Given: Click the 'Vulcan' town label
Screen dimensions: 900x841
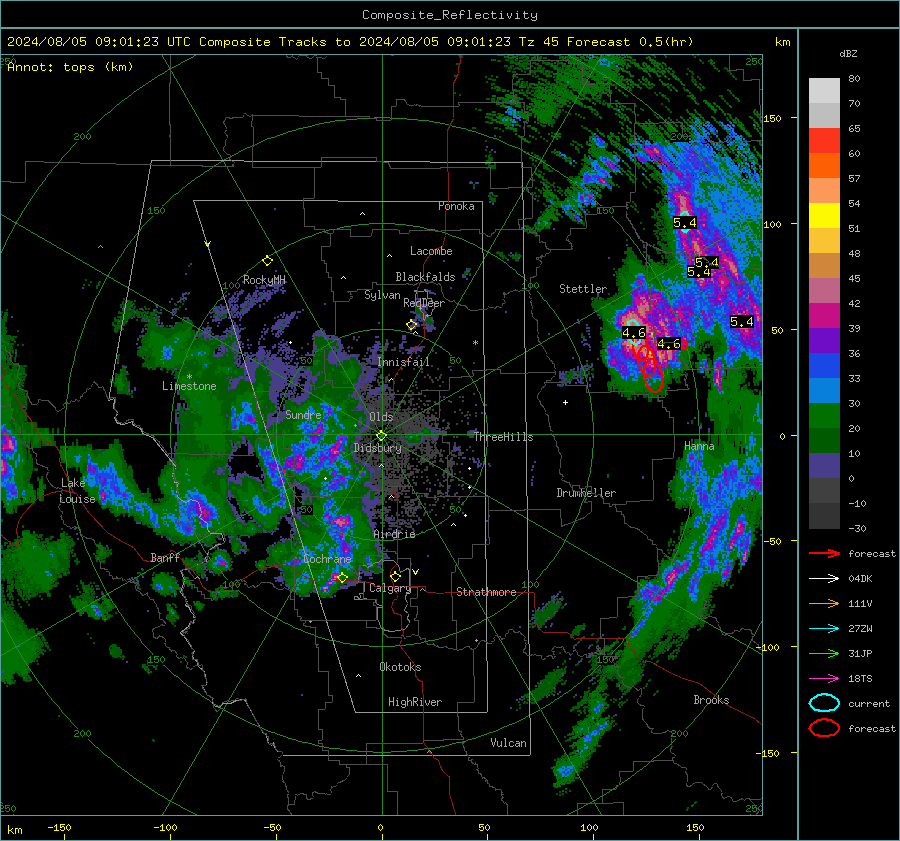Looking at the screenshot, I should 508,743.
